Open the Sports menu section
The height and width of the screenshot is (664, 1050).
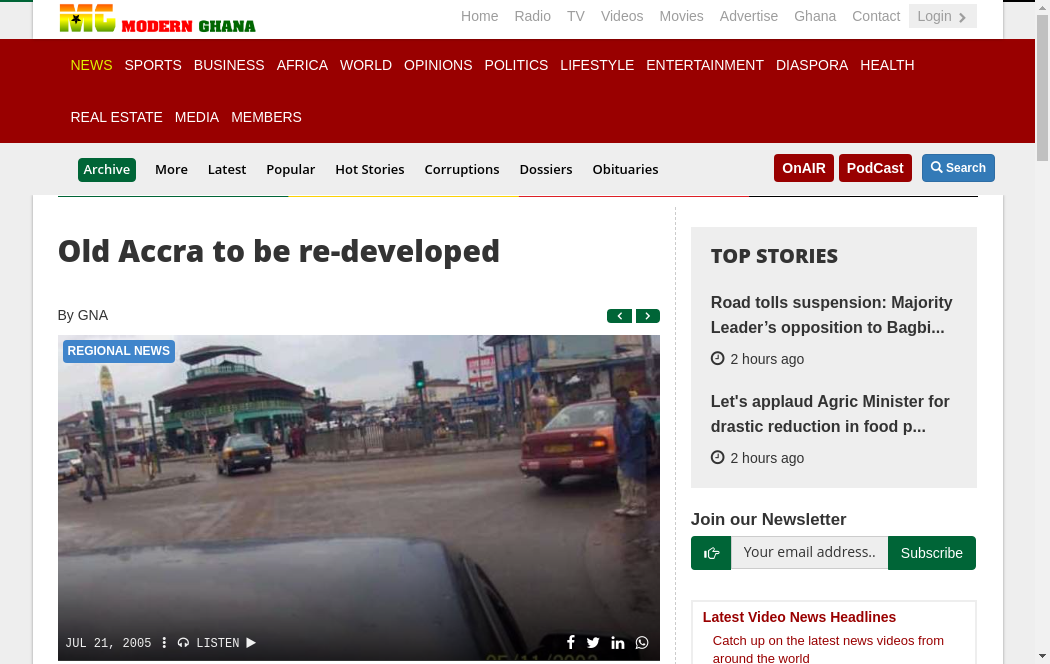coord(153,65)
